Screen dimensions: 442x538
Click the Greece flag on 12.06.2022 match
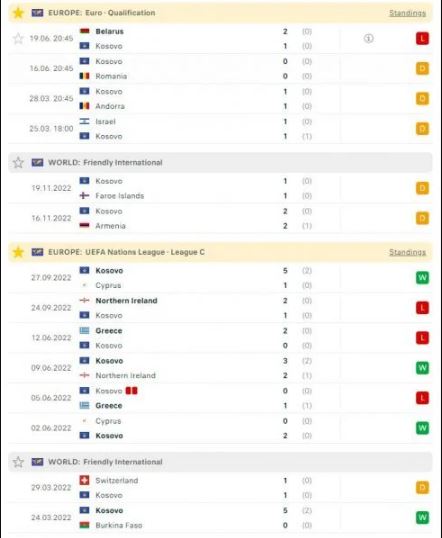(84, 331)
